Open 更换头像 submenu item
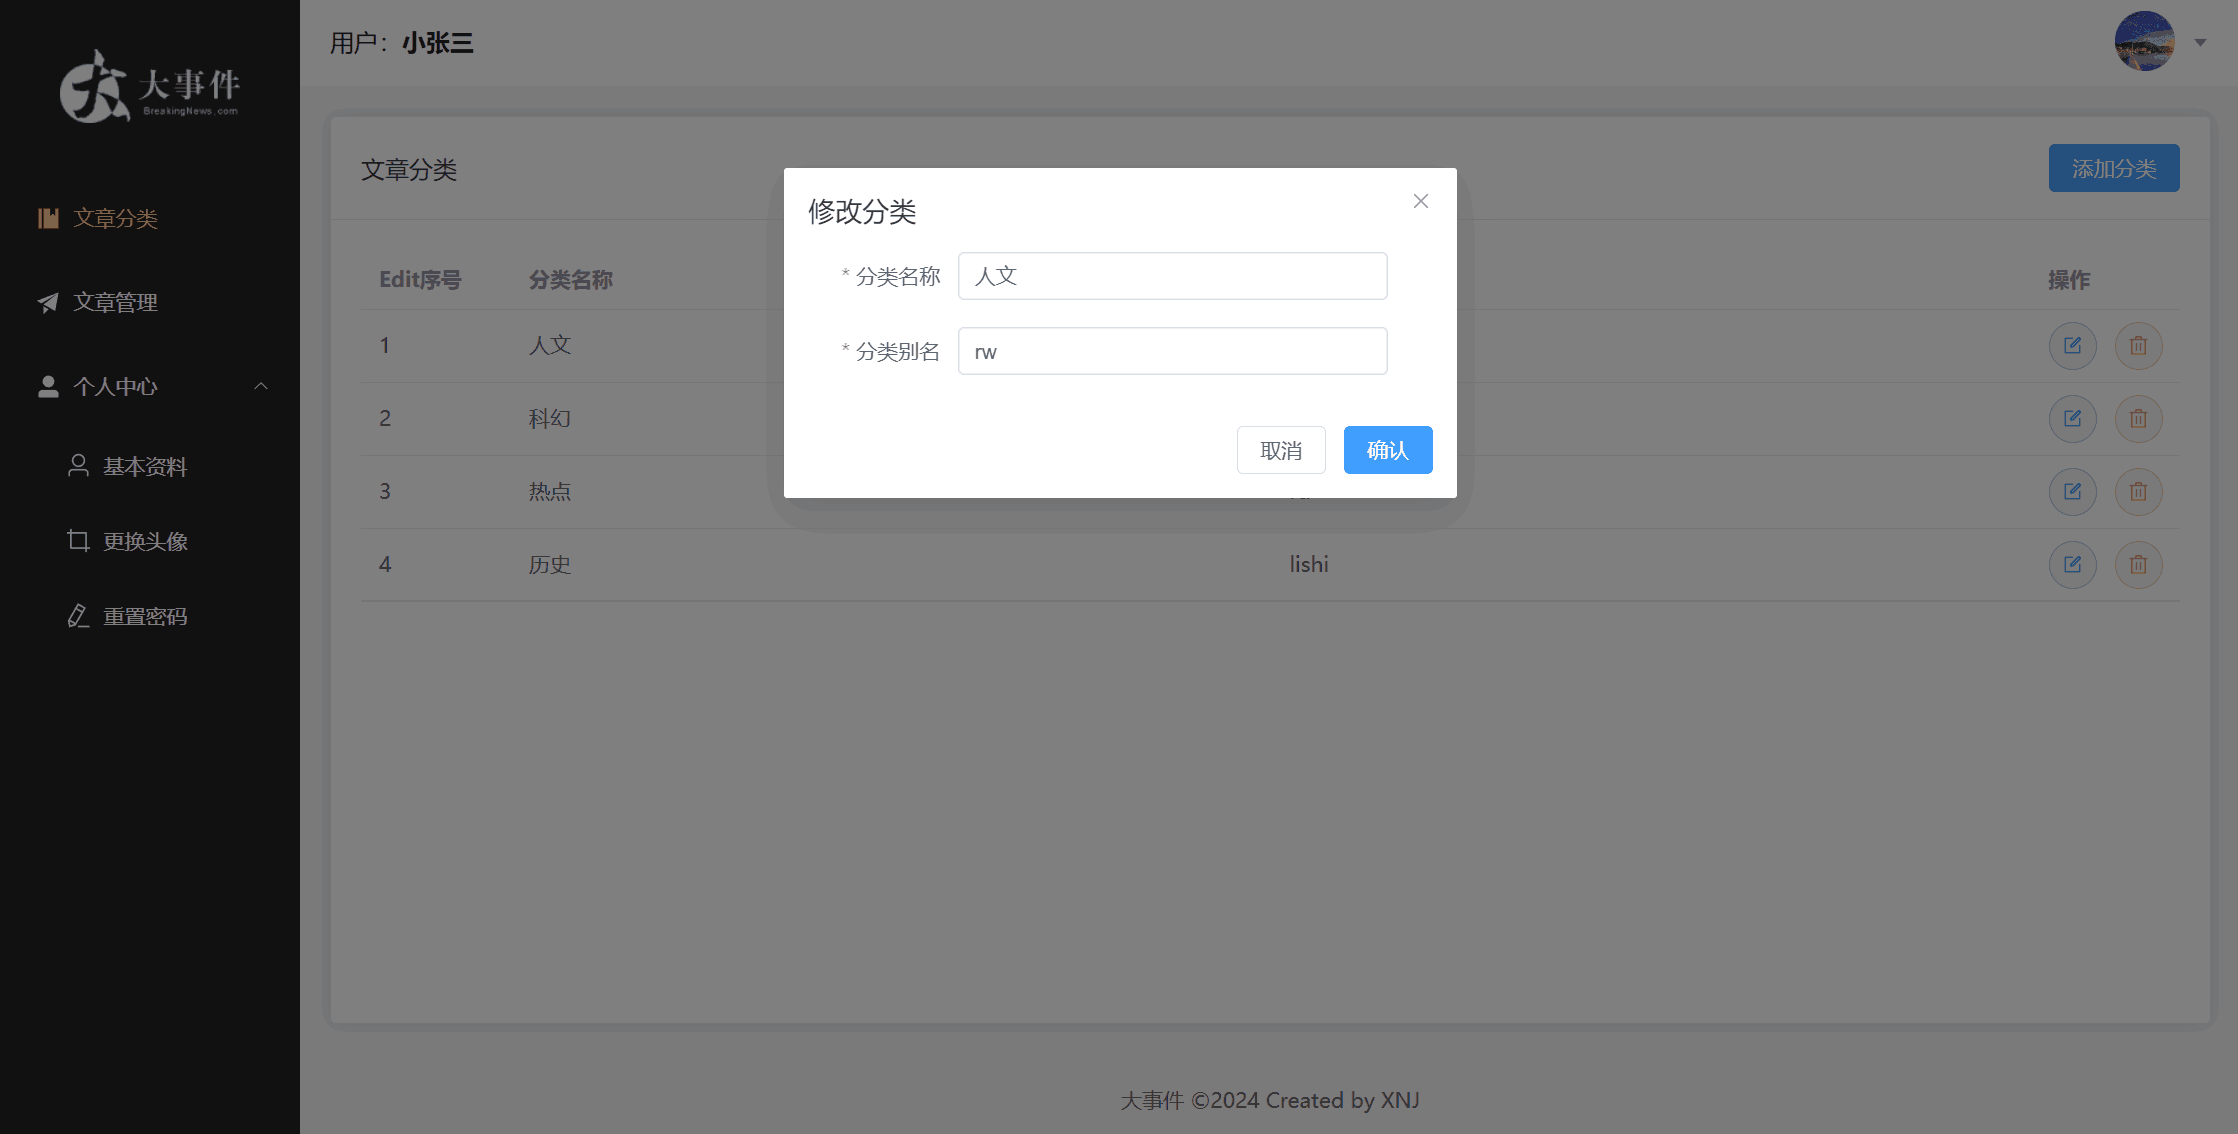Viewport: 2238px width, 1134px height. (145, 541)
